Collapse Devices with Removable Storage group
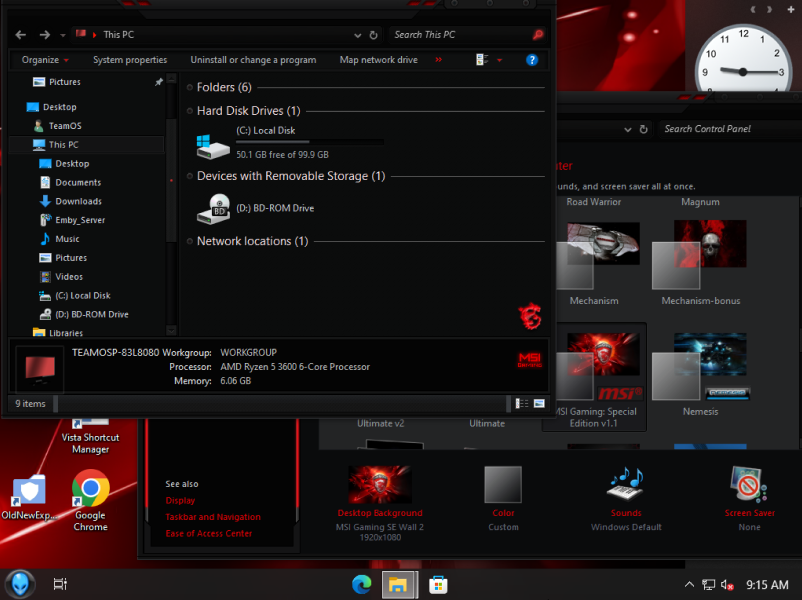The image size is (802, 600). pyautogui.click(x=190, y=176)
